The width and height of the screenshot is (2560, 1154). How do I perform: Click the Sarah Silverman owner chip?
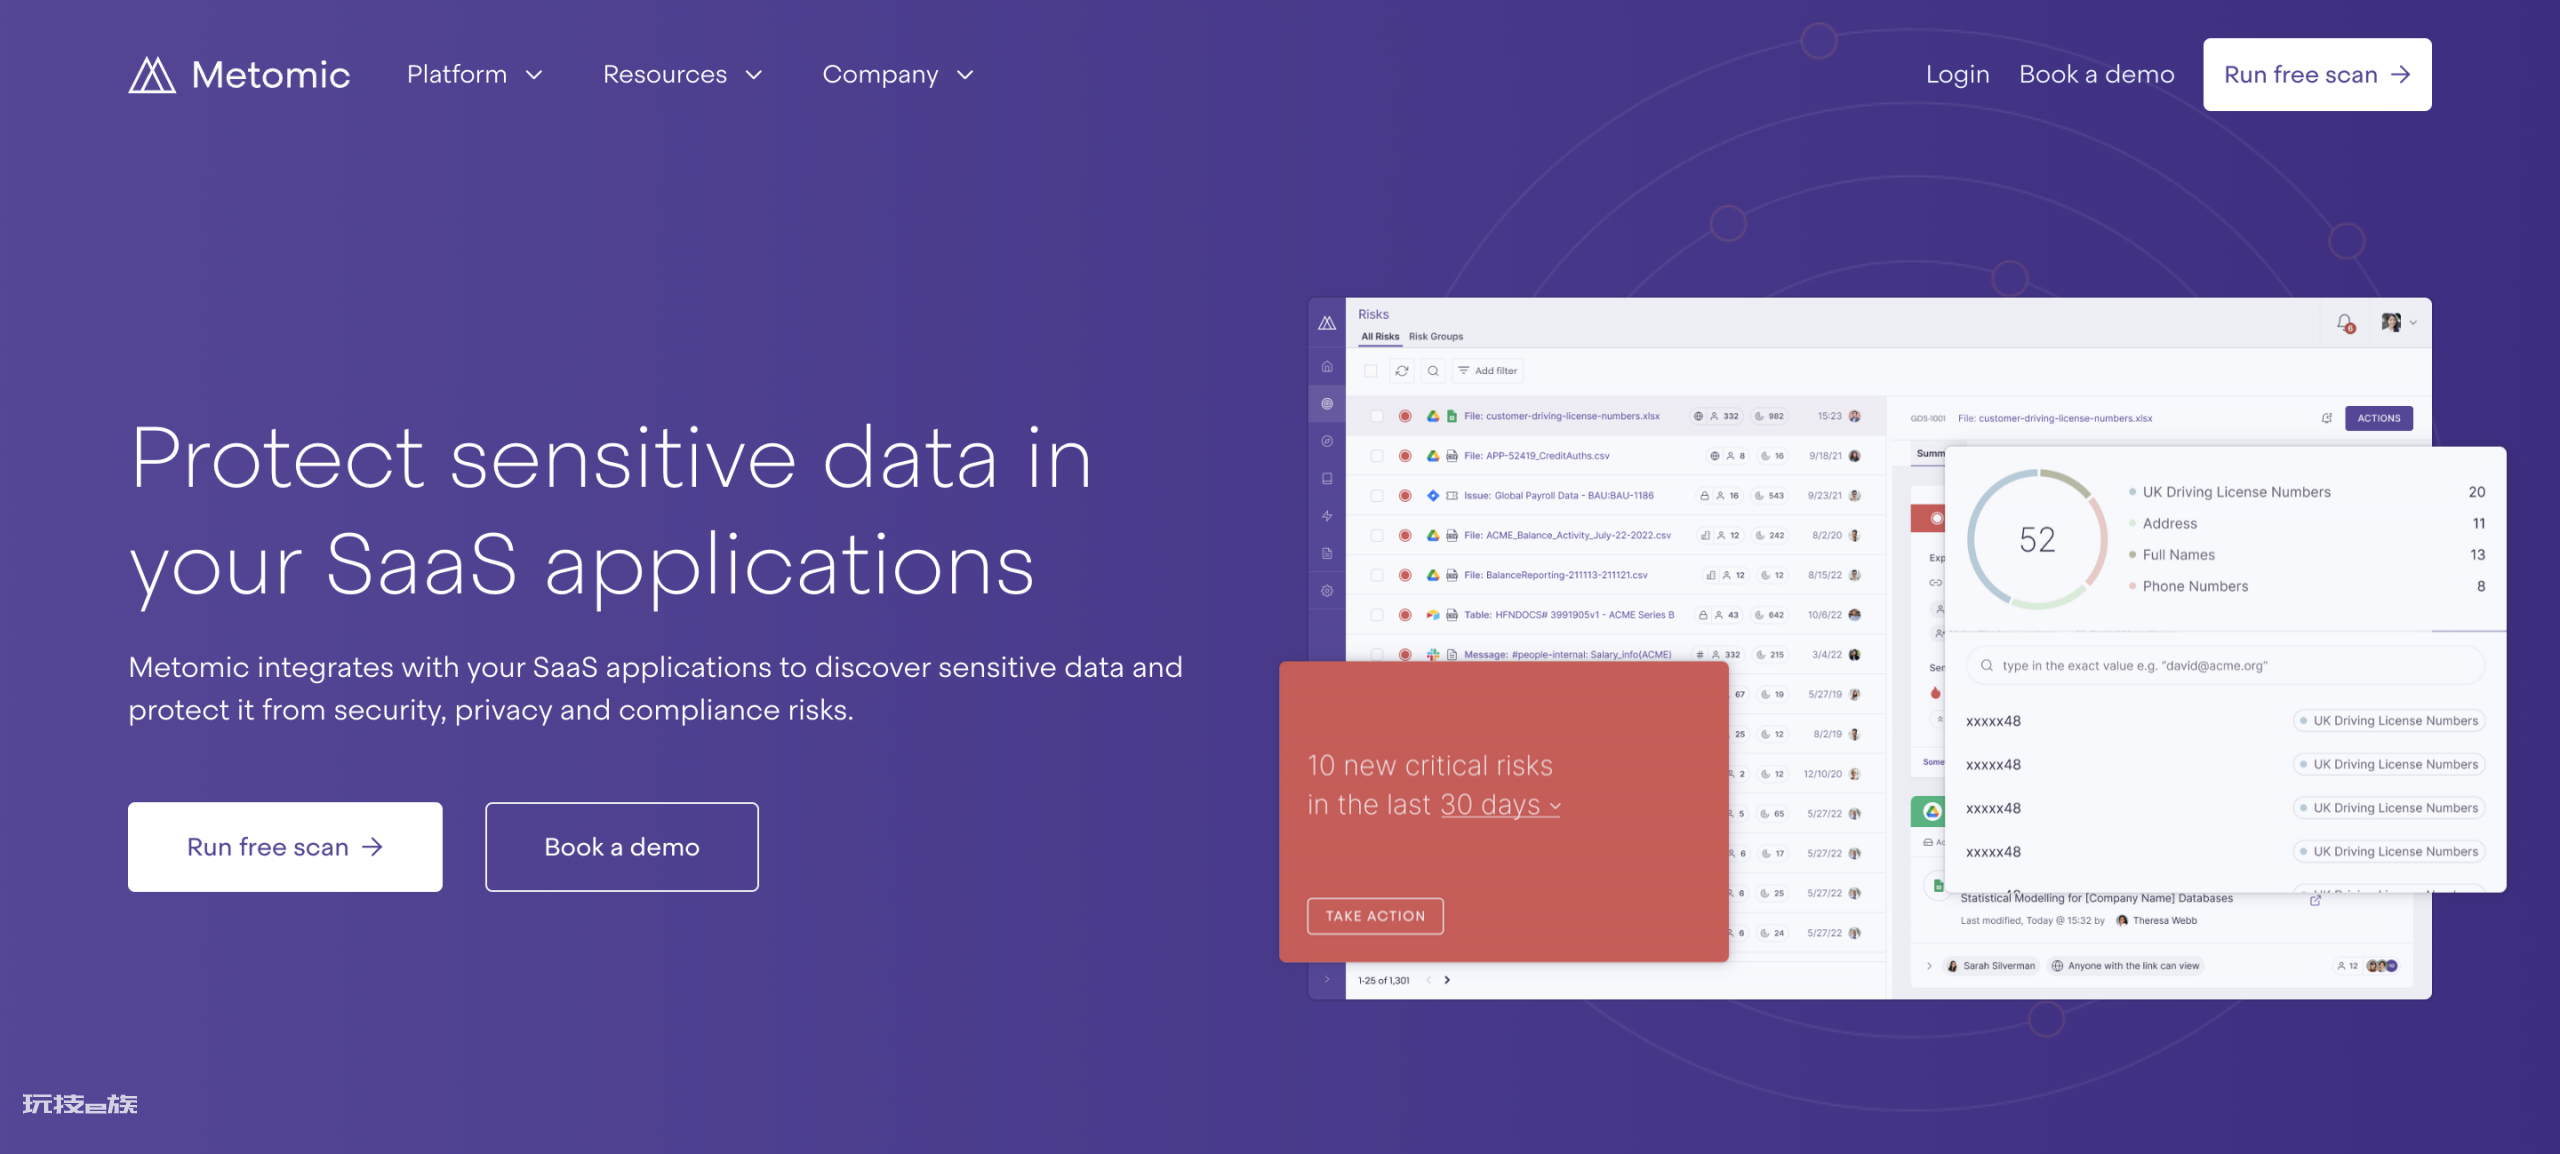1989,966
